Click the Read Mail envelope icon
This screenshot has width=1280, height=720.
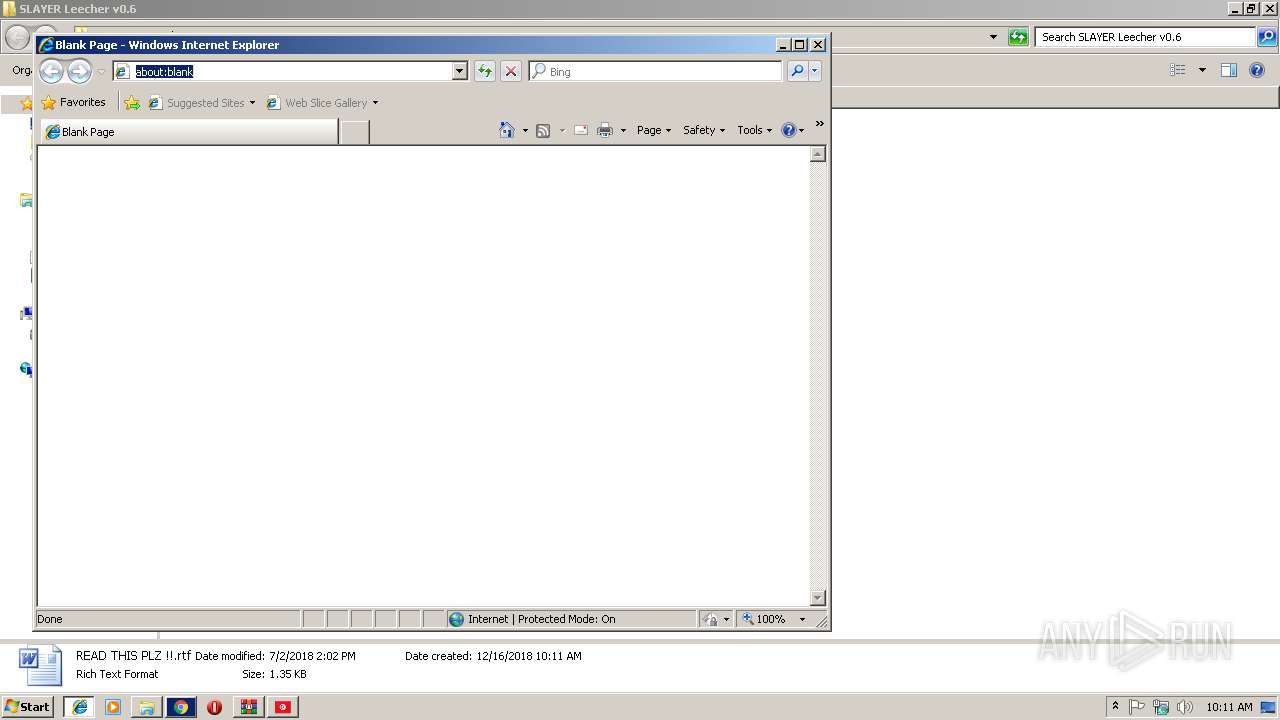(581, 130)
